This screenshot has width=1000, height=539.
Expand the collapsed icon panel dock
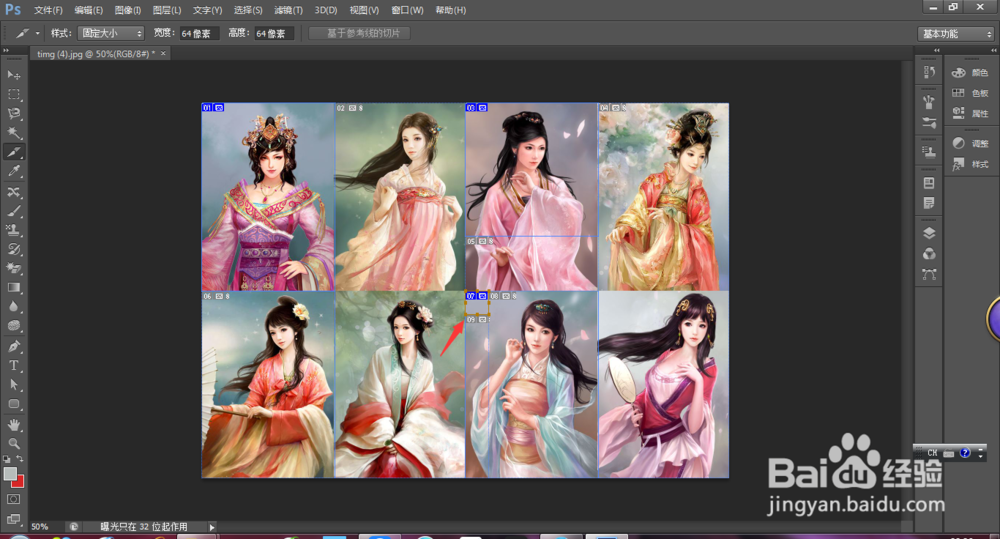(x=937, y=50)
